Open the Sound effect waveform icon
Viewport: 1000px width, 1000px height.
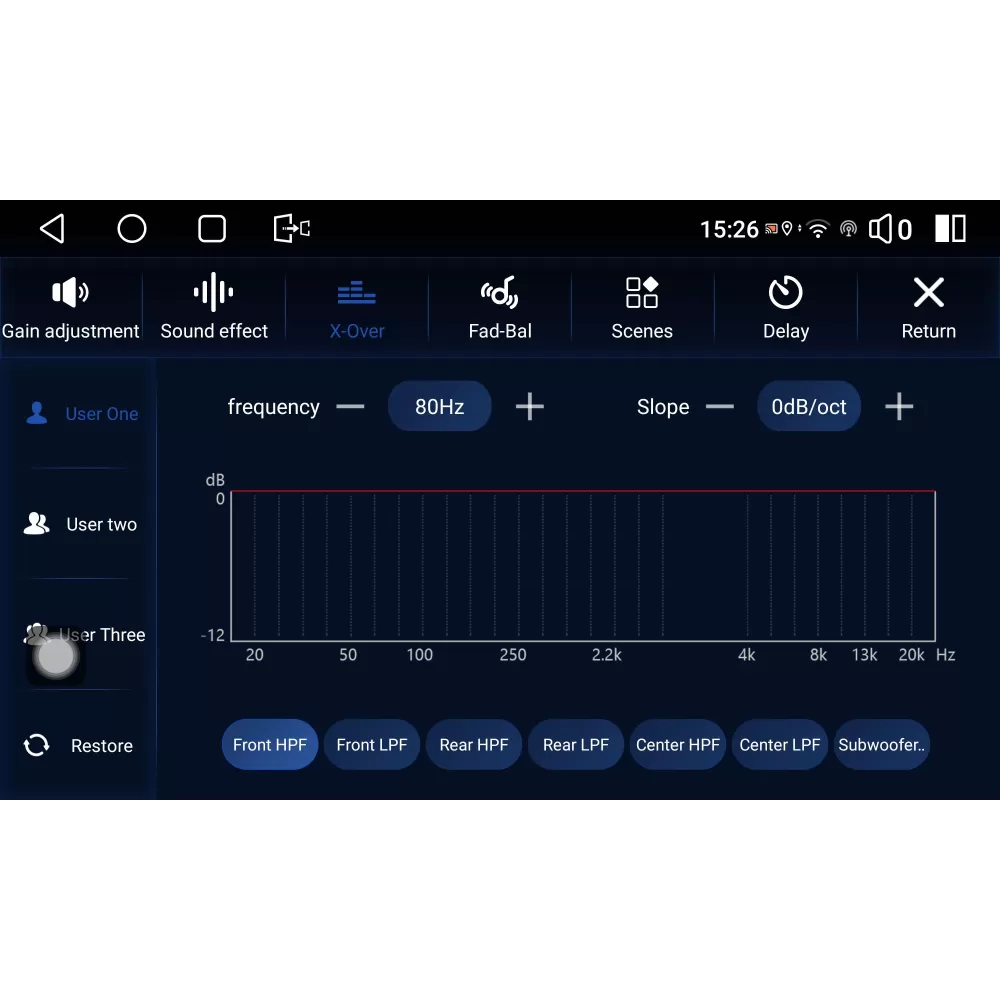pos(214,292)
